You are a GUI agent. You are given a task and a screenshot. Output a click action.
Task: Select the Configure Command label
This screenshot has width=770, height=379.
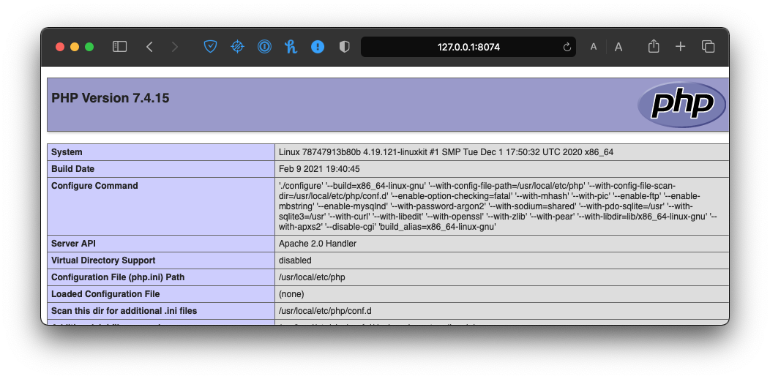point(94,186)
